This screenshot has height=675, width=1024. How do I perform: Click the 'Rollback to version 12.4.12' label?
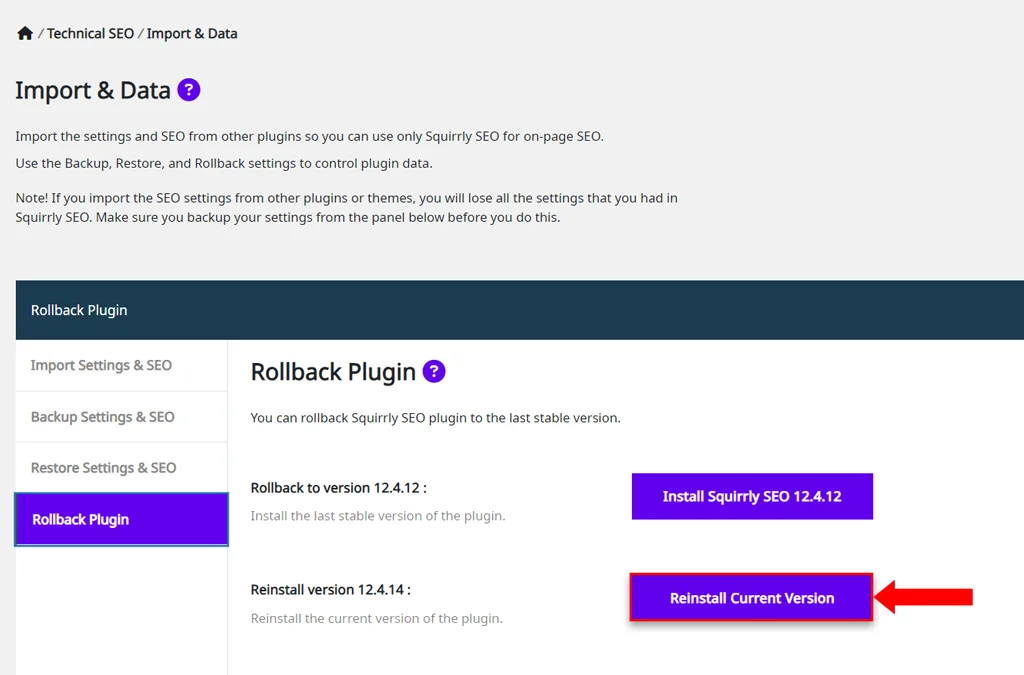(339, 488)
